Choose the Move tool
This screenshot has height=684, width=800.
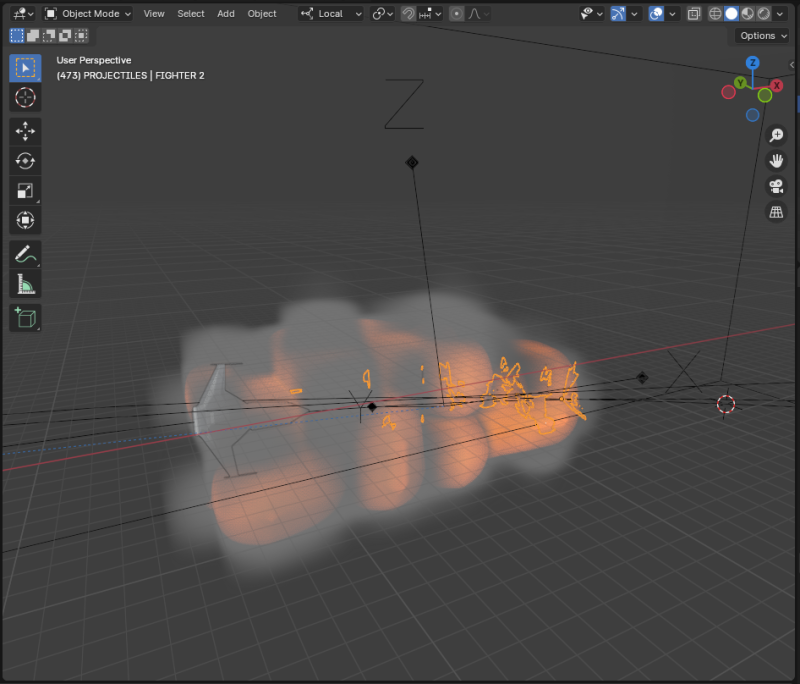tap(25, 131)
